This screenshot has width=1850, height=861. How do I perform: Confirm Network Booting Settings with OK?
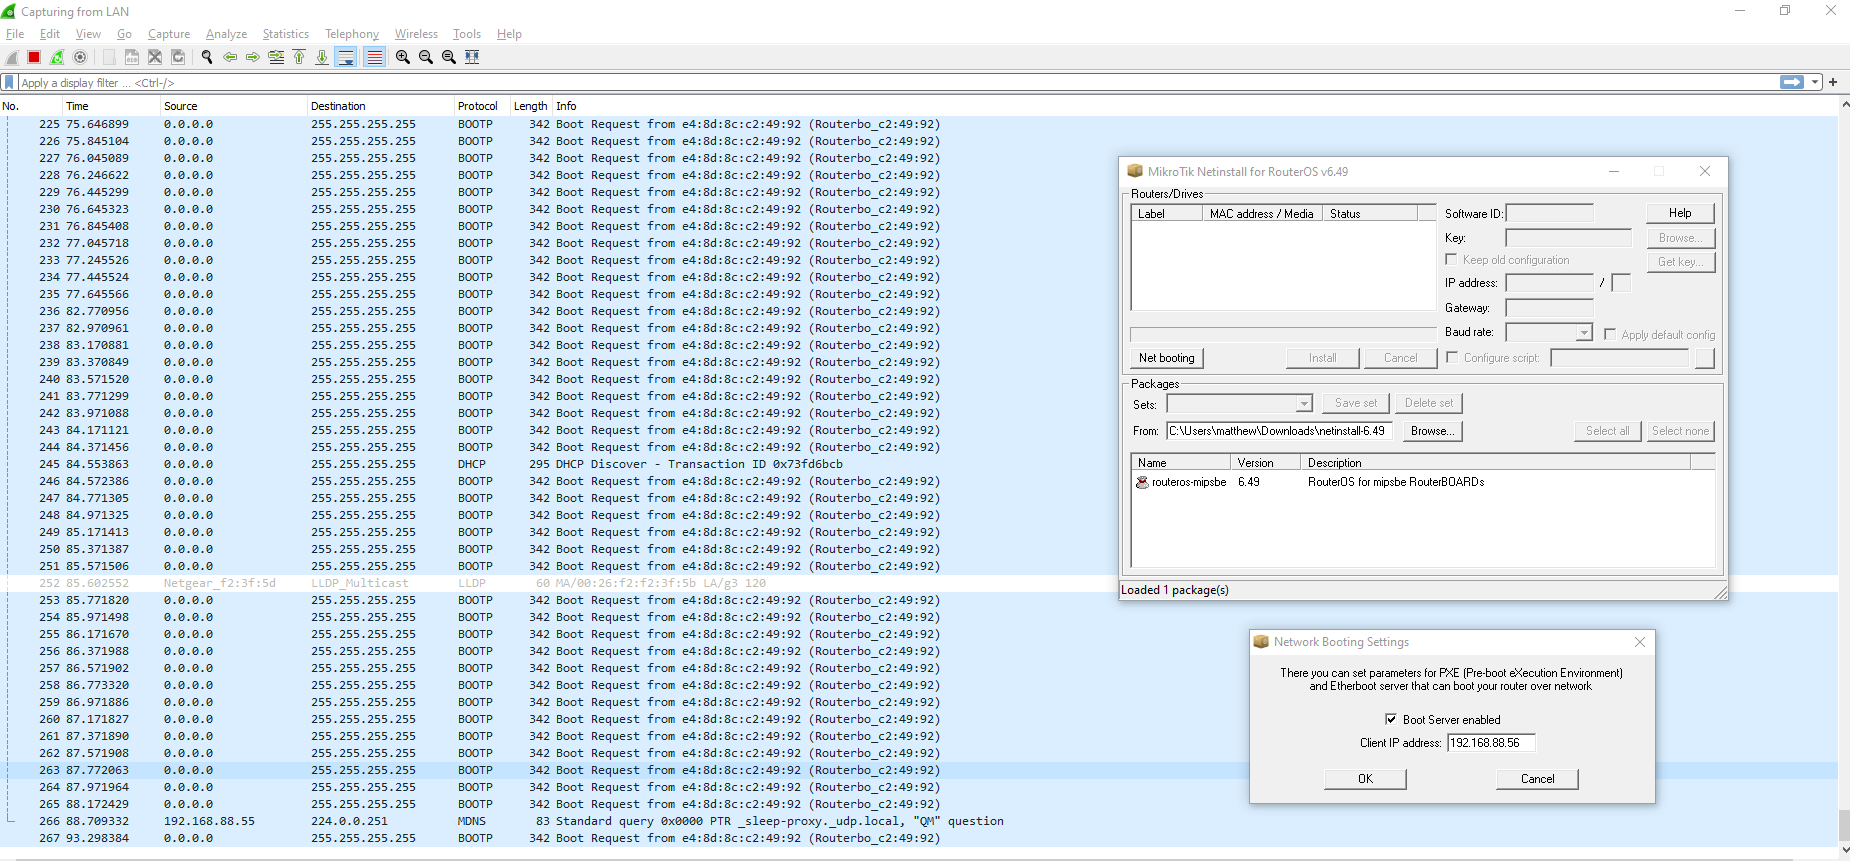(x=1365, y=779)
